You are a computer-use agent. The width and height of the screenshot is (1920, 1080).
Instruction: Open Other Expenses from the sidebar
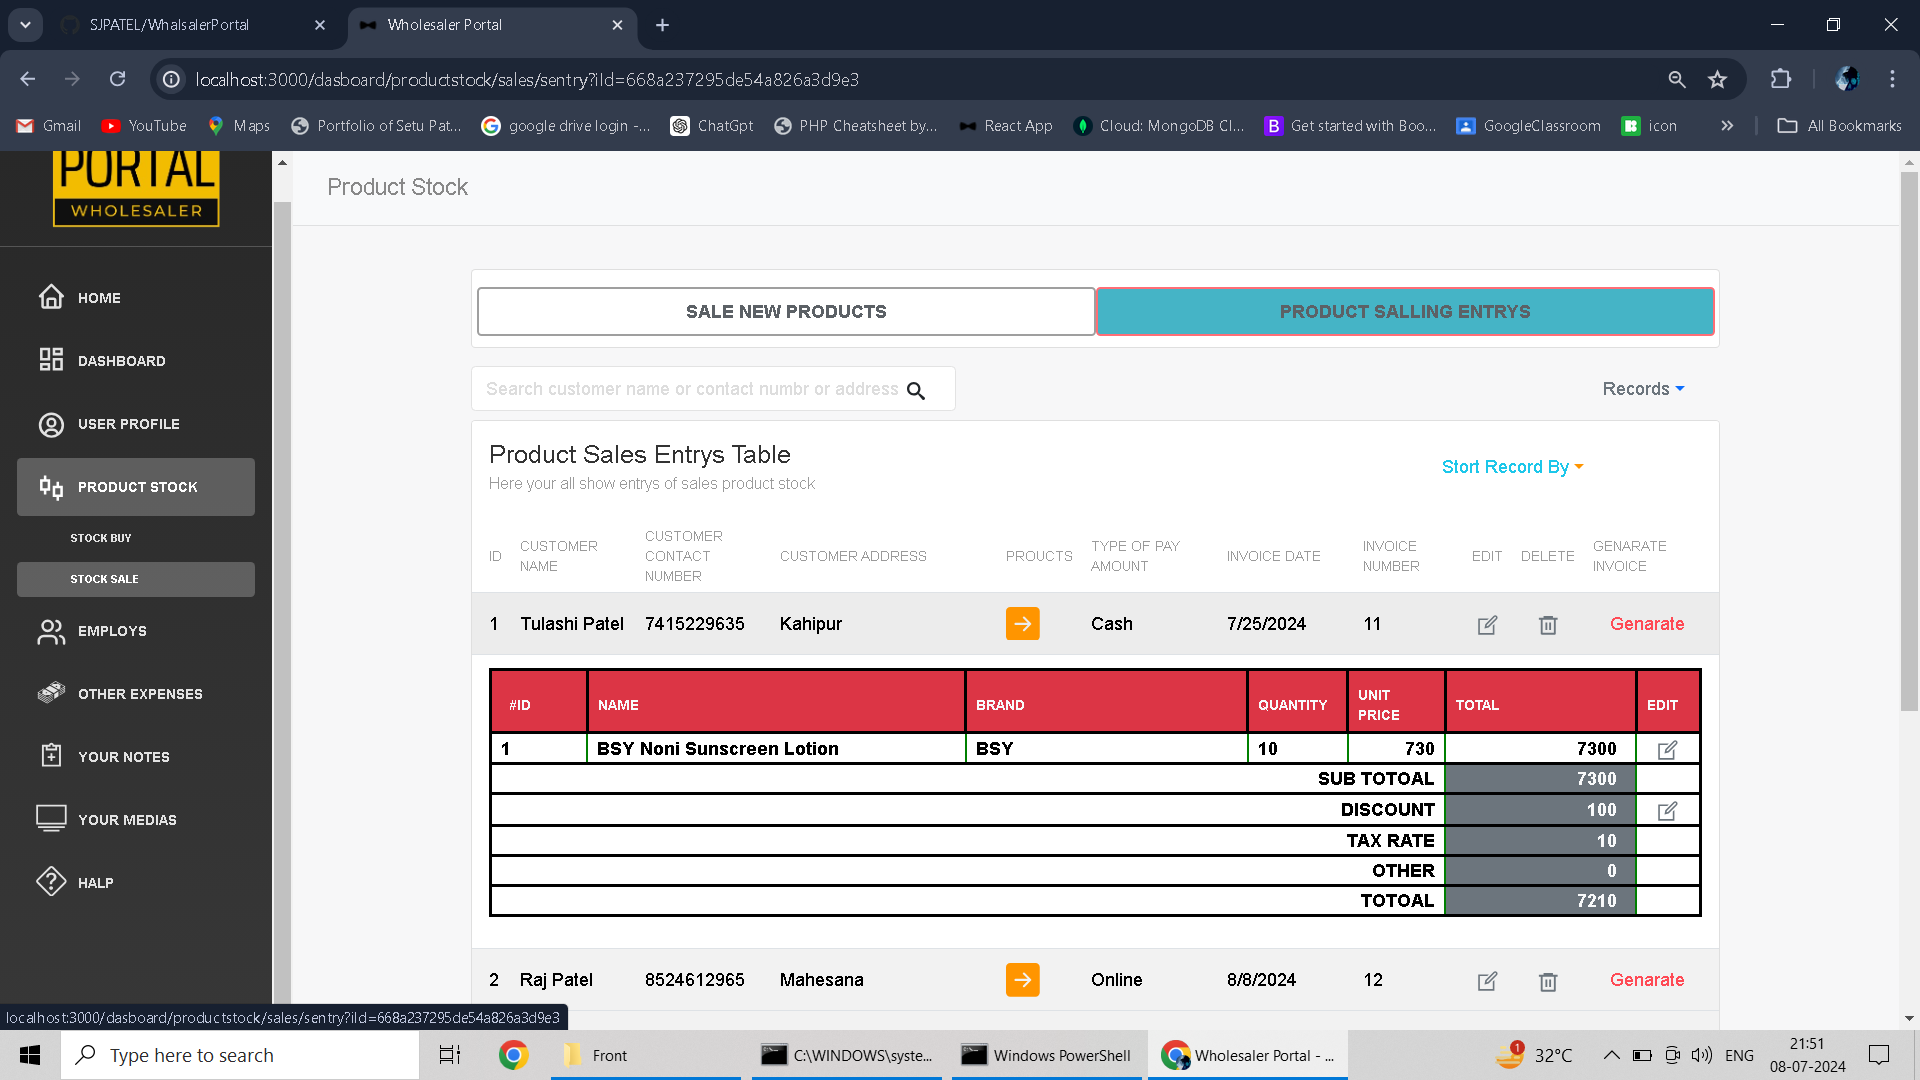click(x=139, y=694)
